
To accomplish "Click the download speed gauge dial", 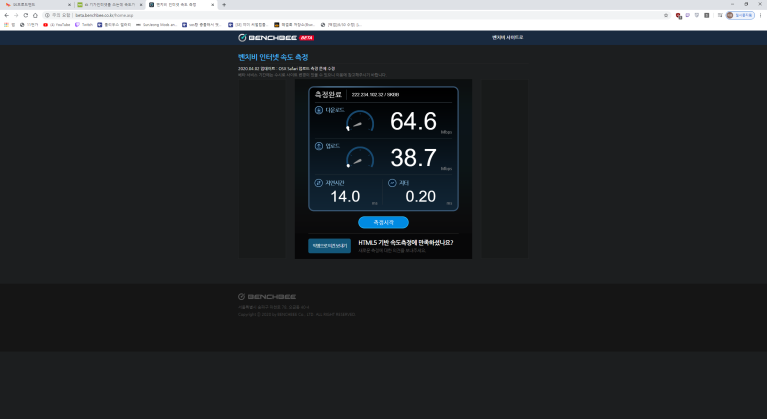I will pos(360,122).
